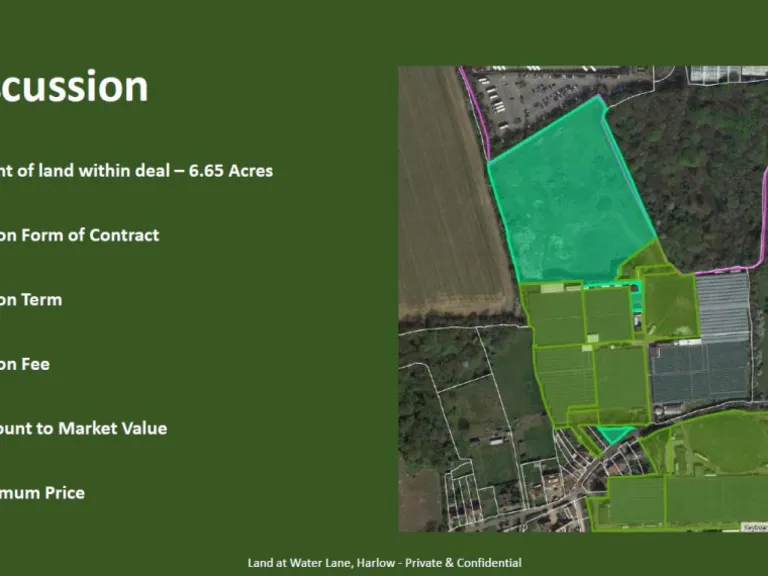Select the slide title heading text

[x=74, y=87]
